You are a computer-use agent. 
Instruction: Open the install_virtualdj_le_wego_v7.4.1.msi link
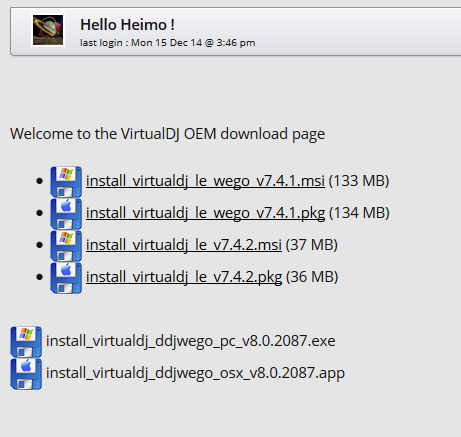pyautogui.click(x=205, y=181)
